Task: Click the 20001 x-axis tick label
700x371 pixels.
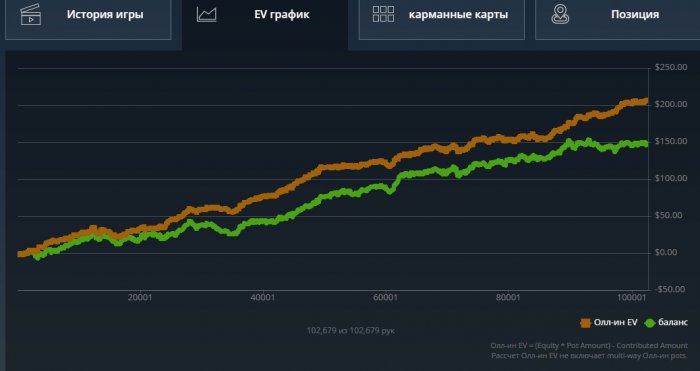Action: [140, 297]
